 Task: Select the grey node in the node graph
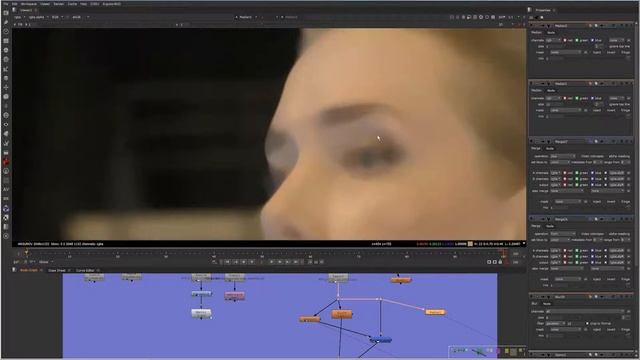point(201,313)
